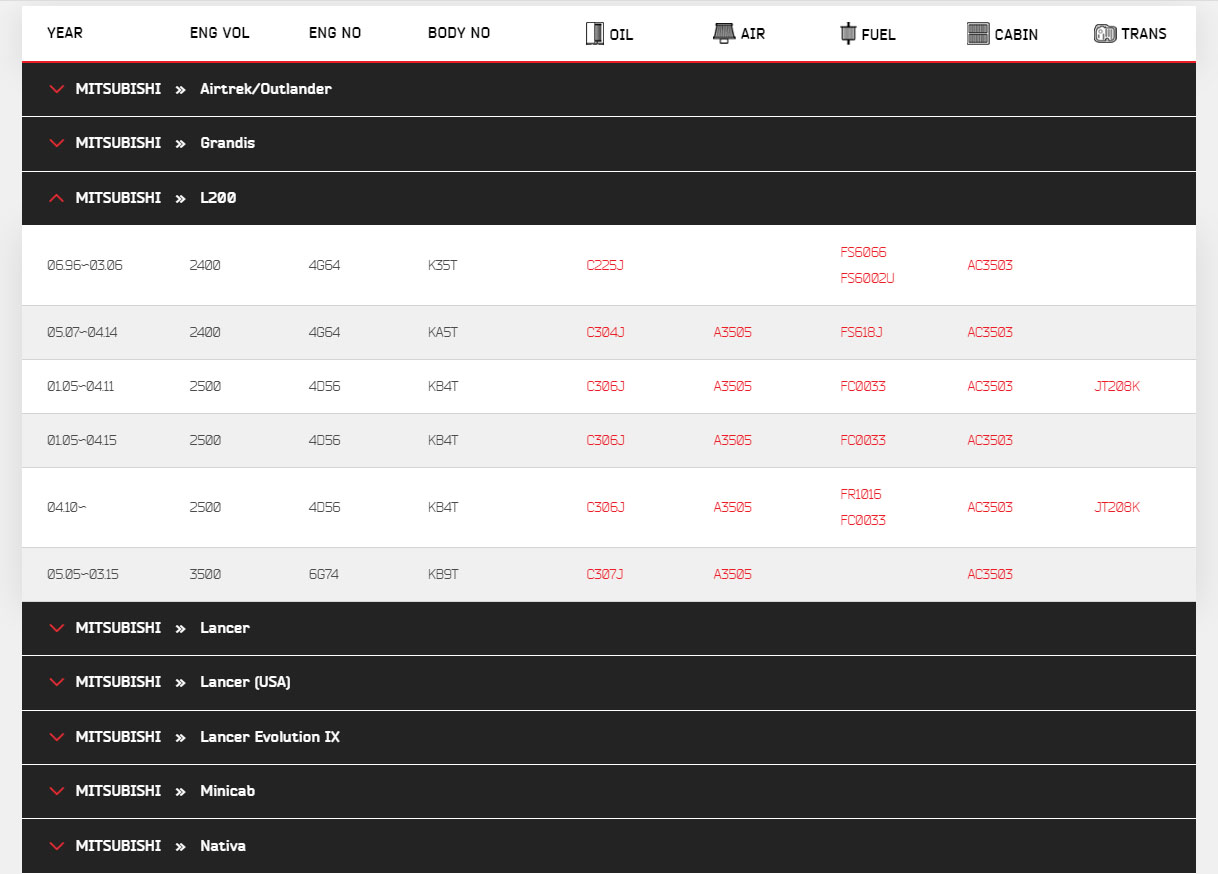This screenshot has width=1218, height=874.
Task: Open cabin filter AC3503 in K35T row
Action: coord(990,265)
